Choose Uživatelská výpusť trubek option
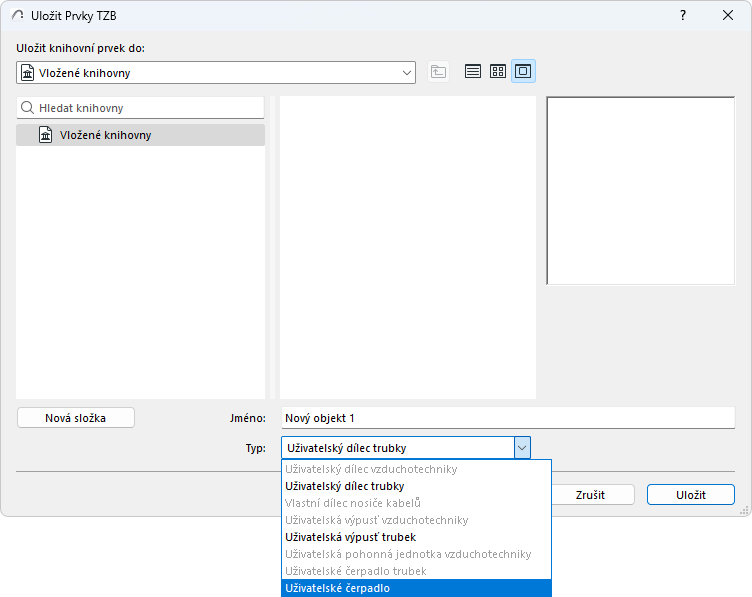Viewport: 752px width, 597px height. (x=416, y=537)
